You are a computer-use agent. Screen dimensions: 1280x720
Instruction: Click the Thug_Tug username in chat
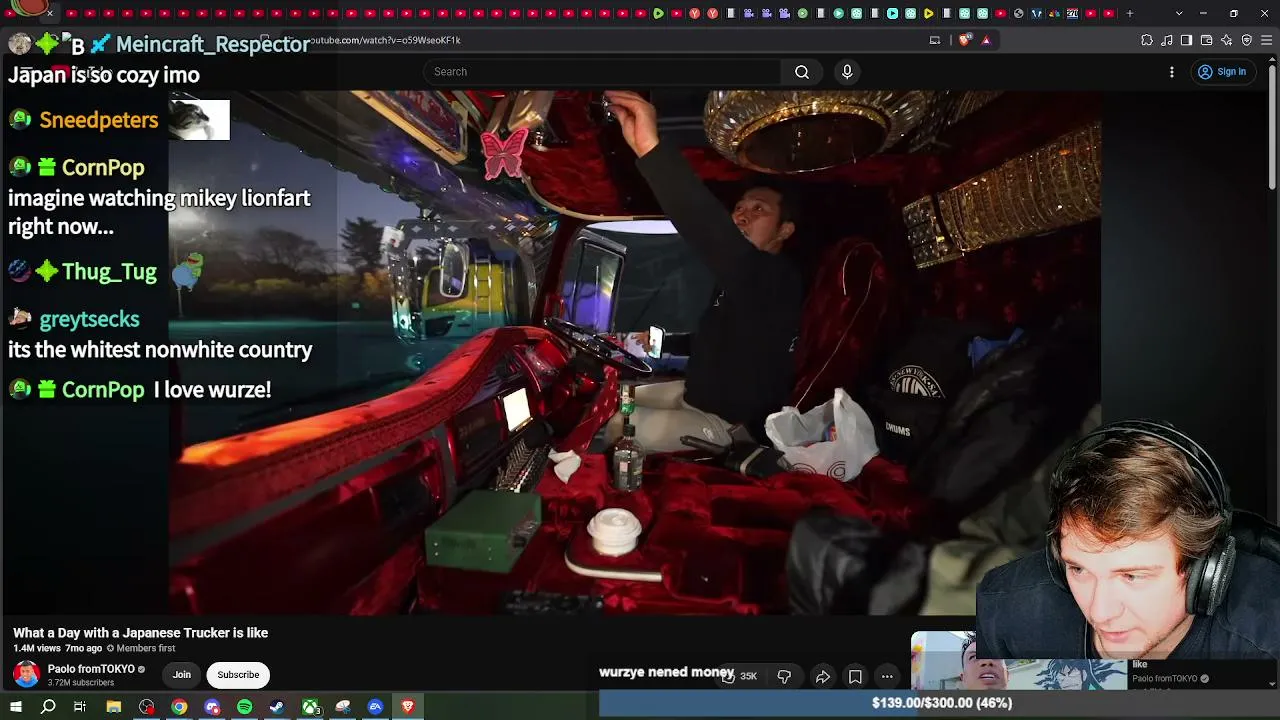tap(109, 272)
